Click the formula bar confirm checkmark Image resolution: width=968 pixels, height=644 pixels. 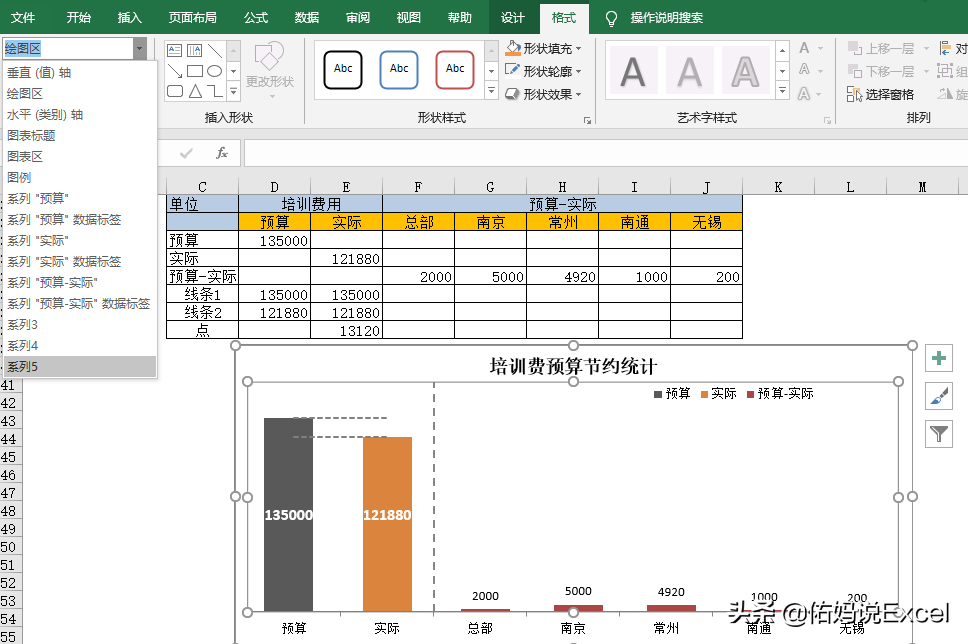click(186, 153)
